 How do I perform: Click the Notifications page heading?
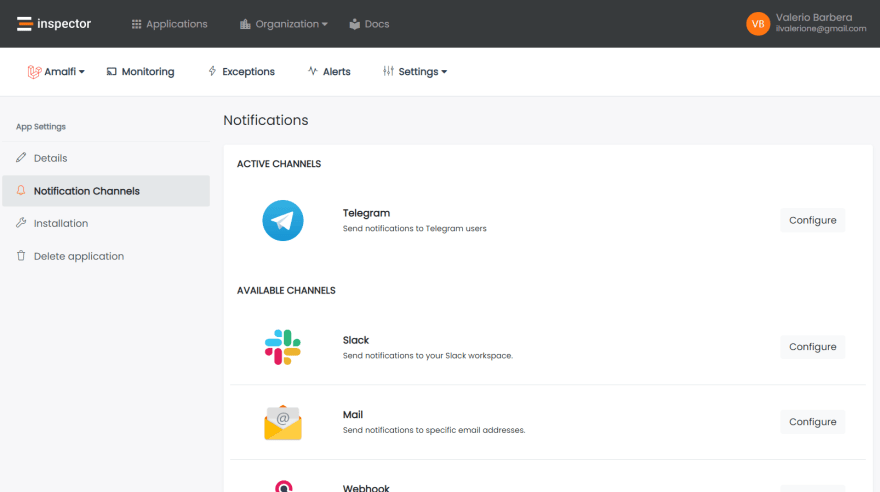(266, 120)
